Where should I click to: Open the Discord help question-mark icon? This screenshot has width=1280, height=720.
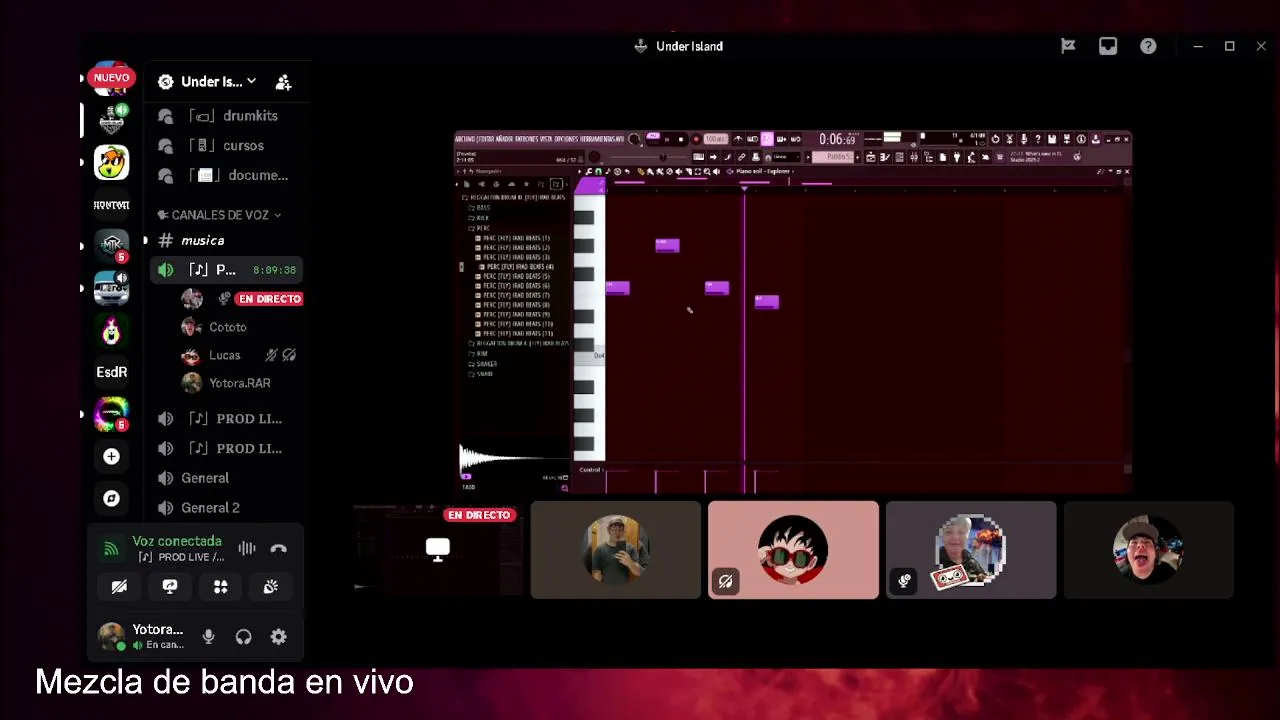coord(1148,46)
